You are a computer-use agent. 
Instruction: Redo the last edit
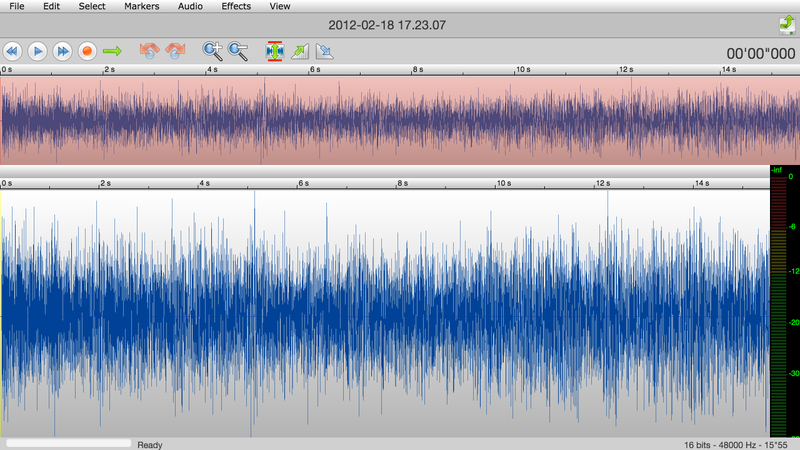point(175,51)
